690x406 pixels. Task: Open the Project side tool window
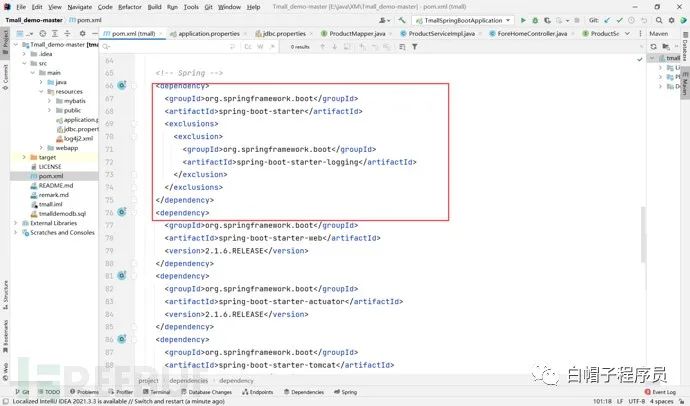pyautogui.click(x=5, y=42)
